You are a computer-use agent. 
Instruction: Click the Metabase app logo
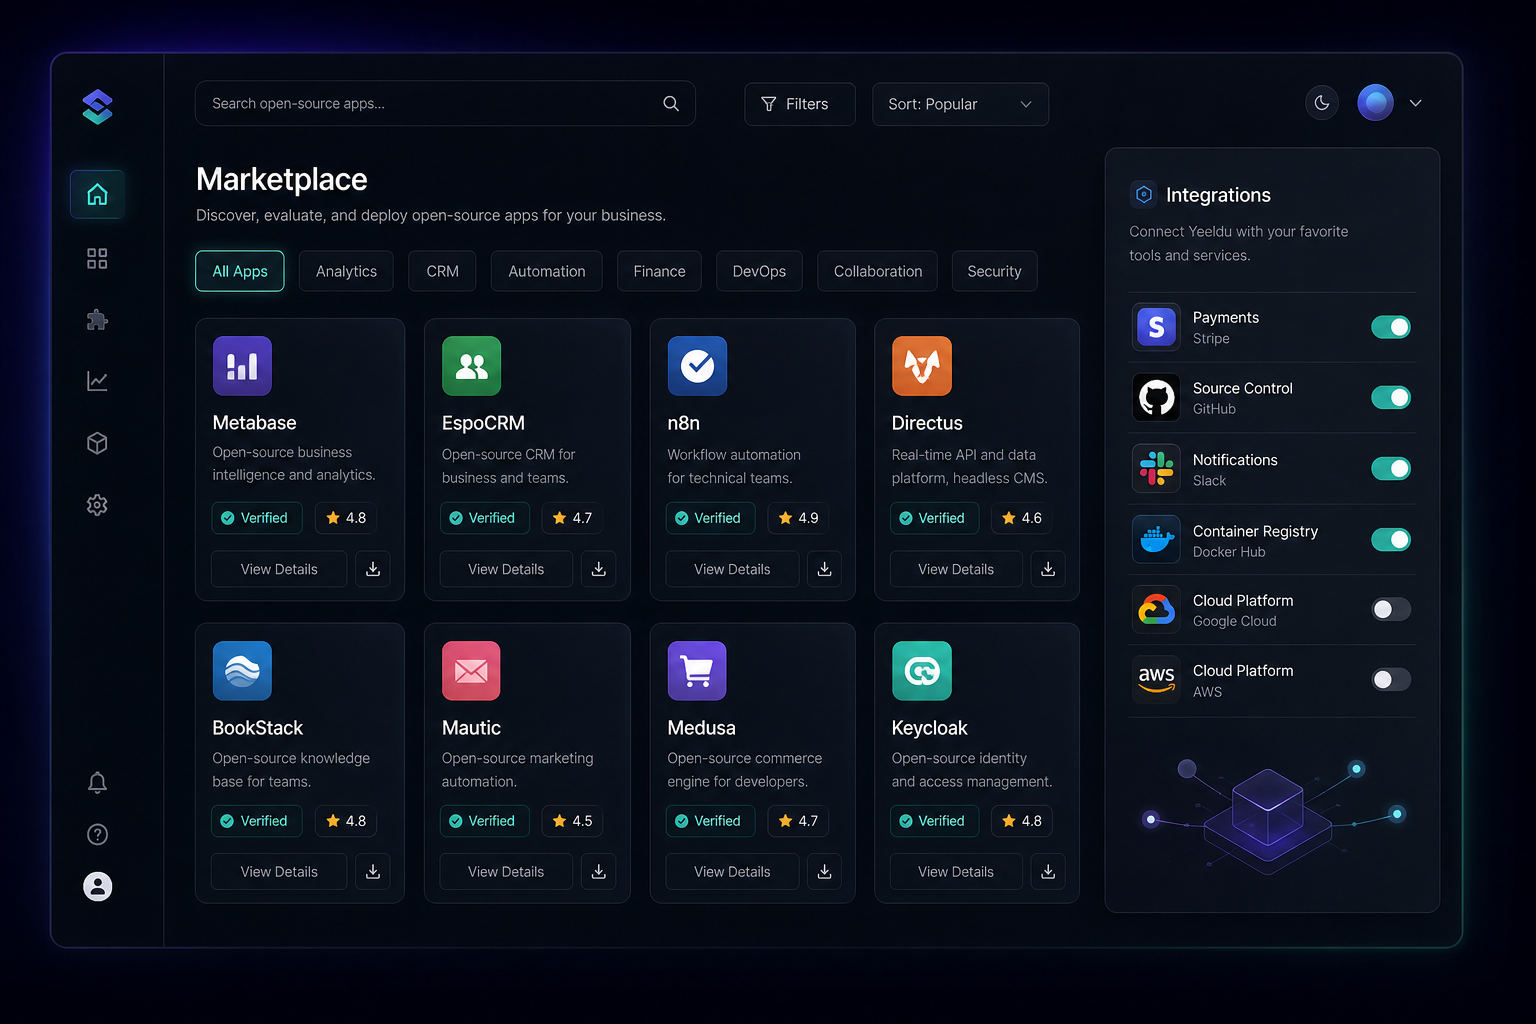point(242,366)
